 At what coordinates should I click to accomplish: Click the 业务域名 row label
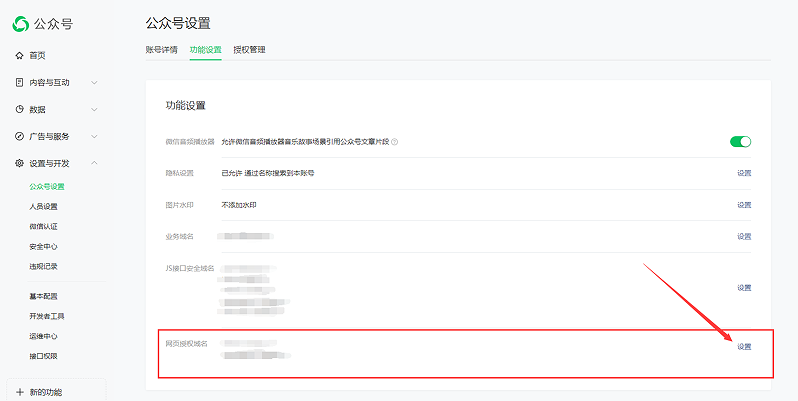180,237
